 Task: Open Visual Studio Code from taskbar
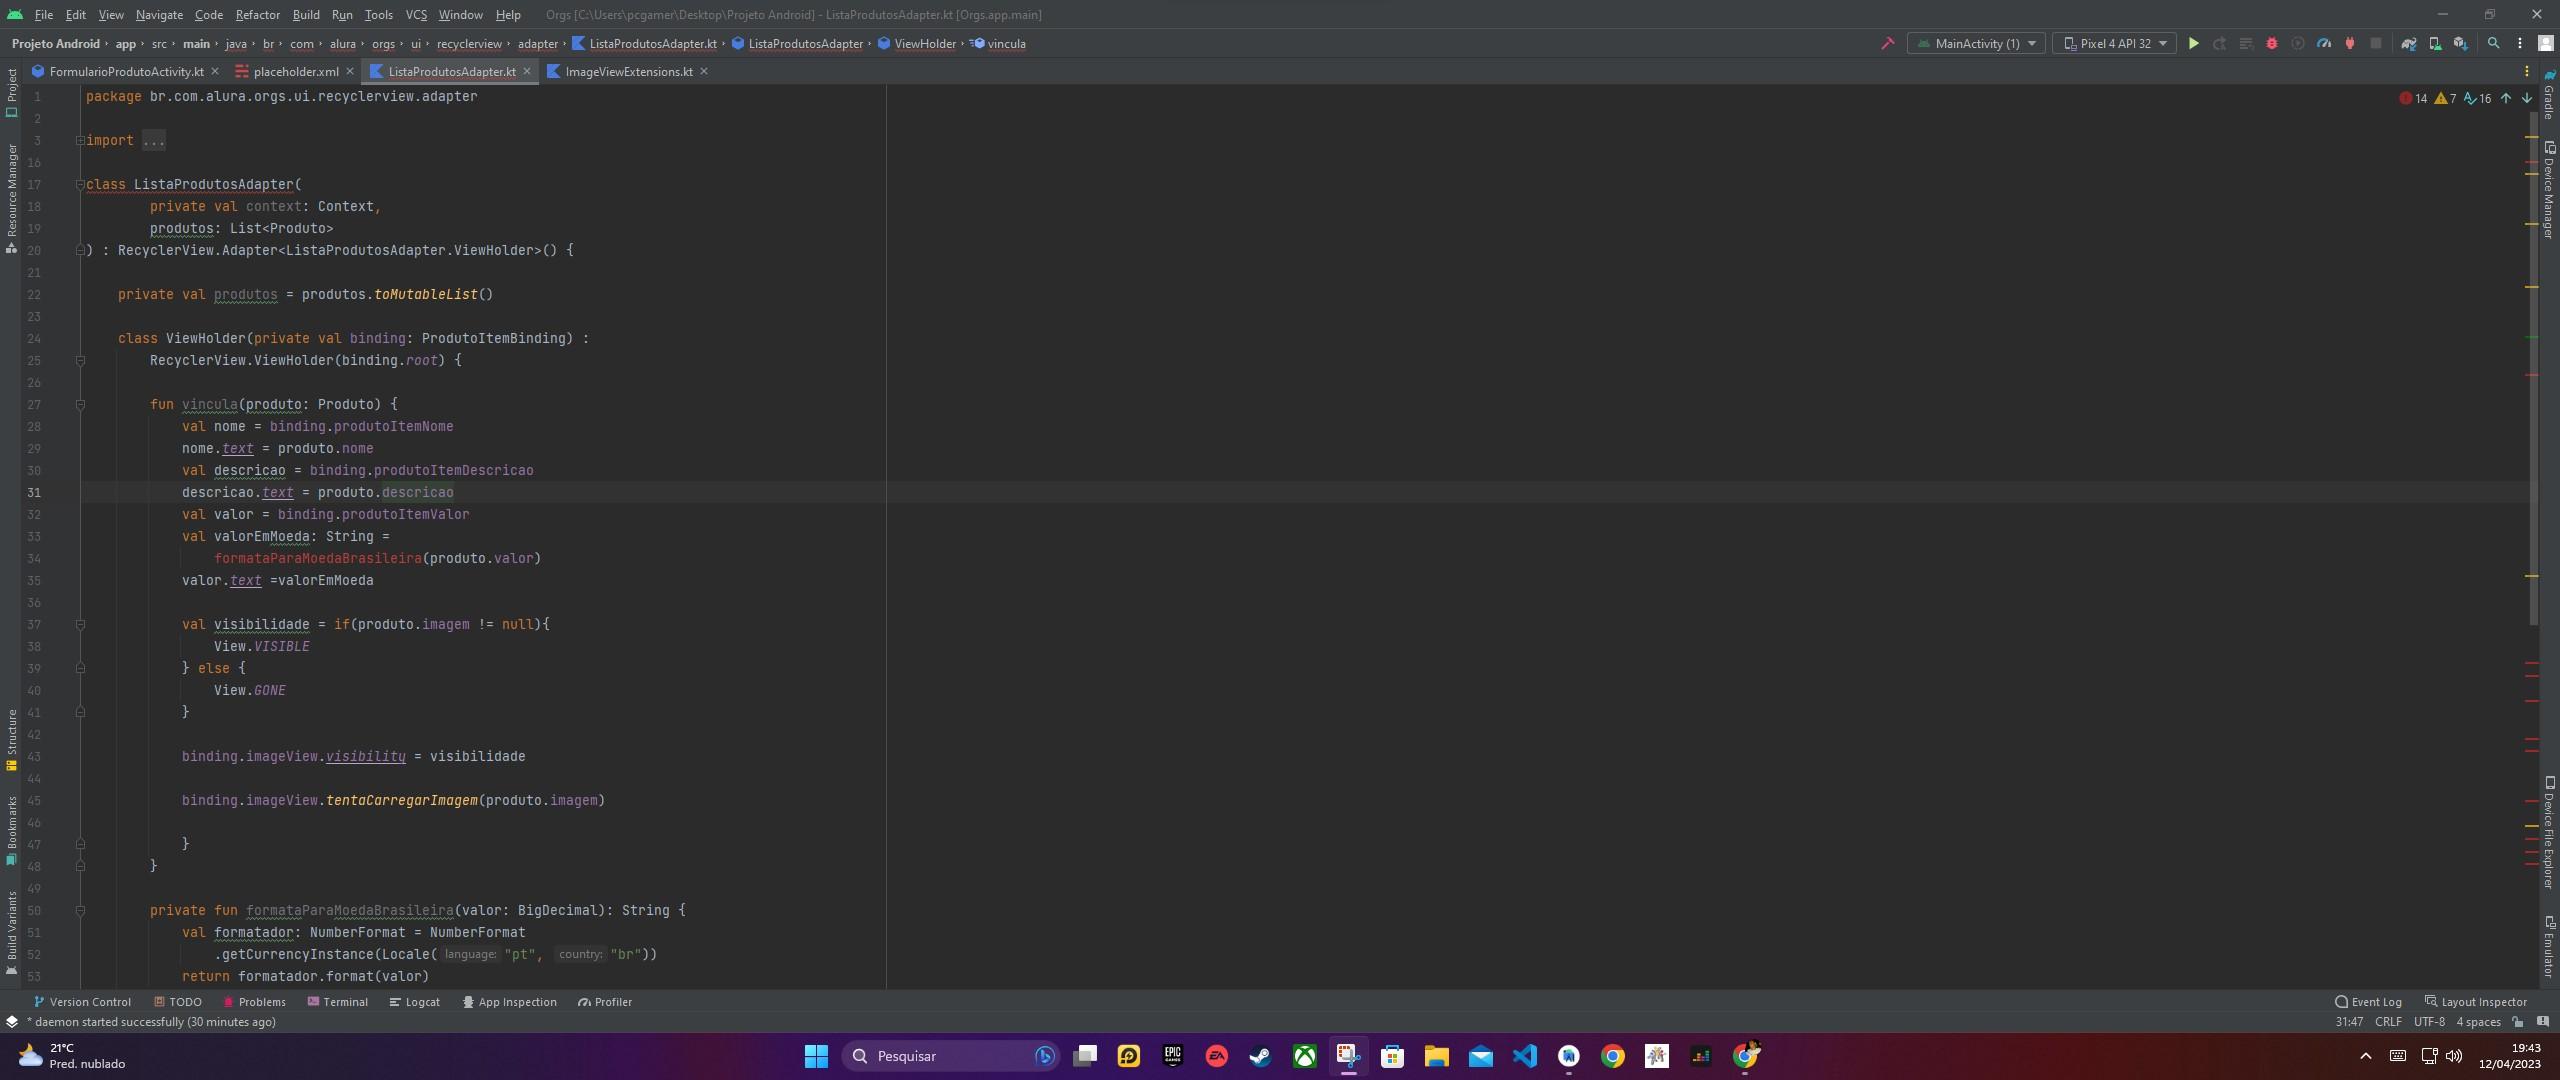click(x=1524, y=1056)
